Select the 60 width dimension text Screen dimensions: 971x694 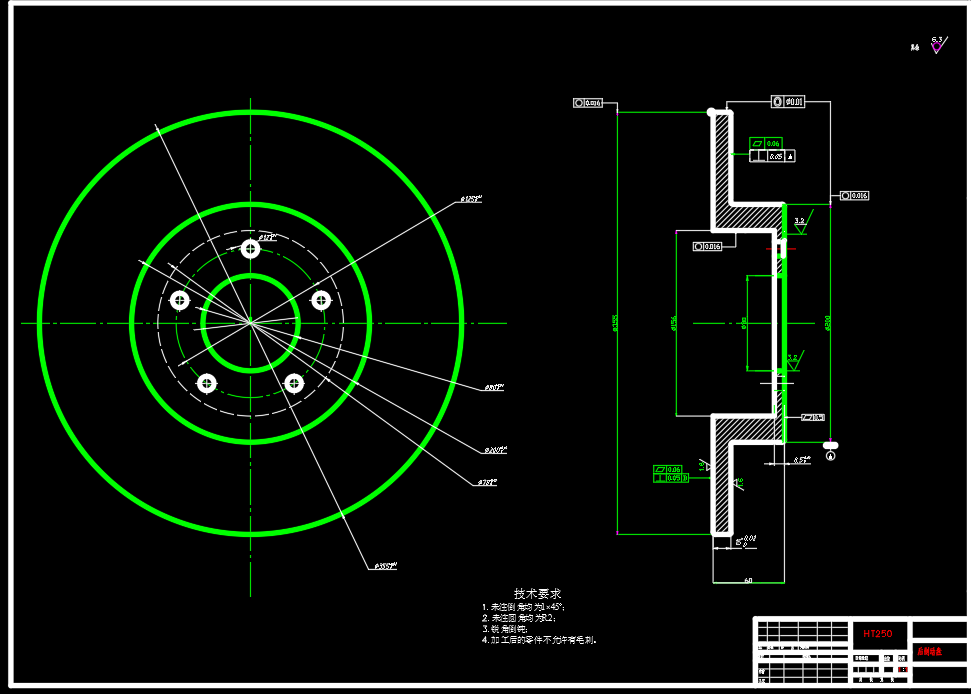(748, 580)
